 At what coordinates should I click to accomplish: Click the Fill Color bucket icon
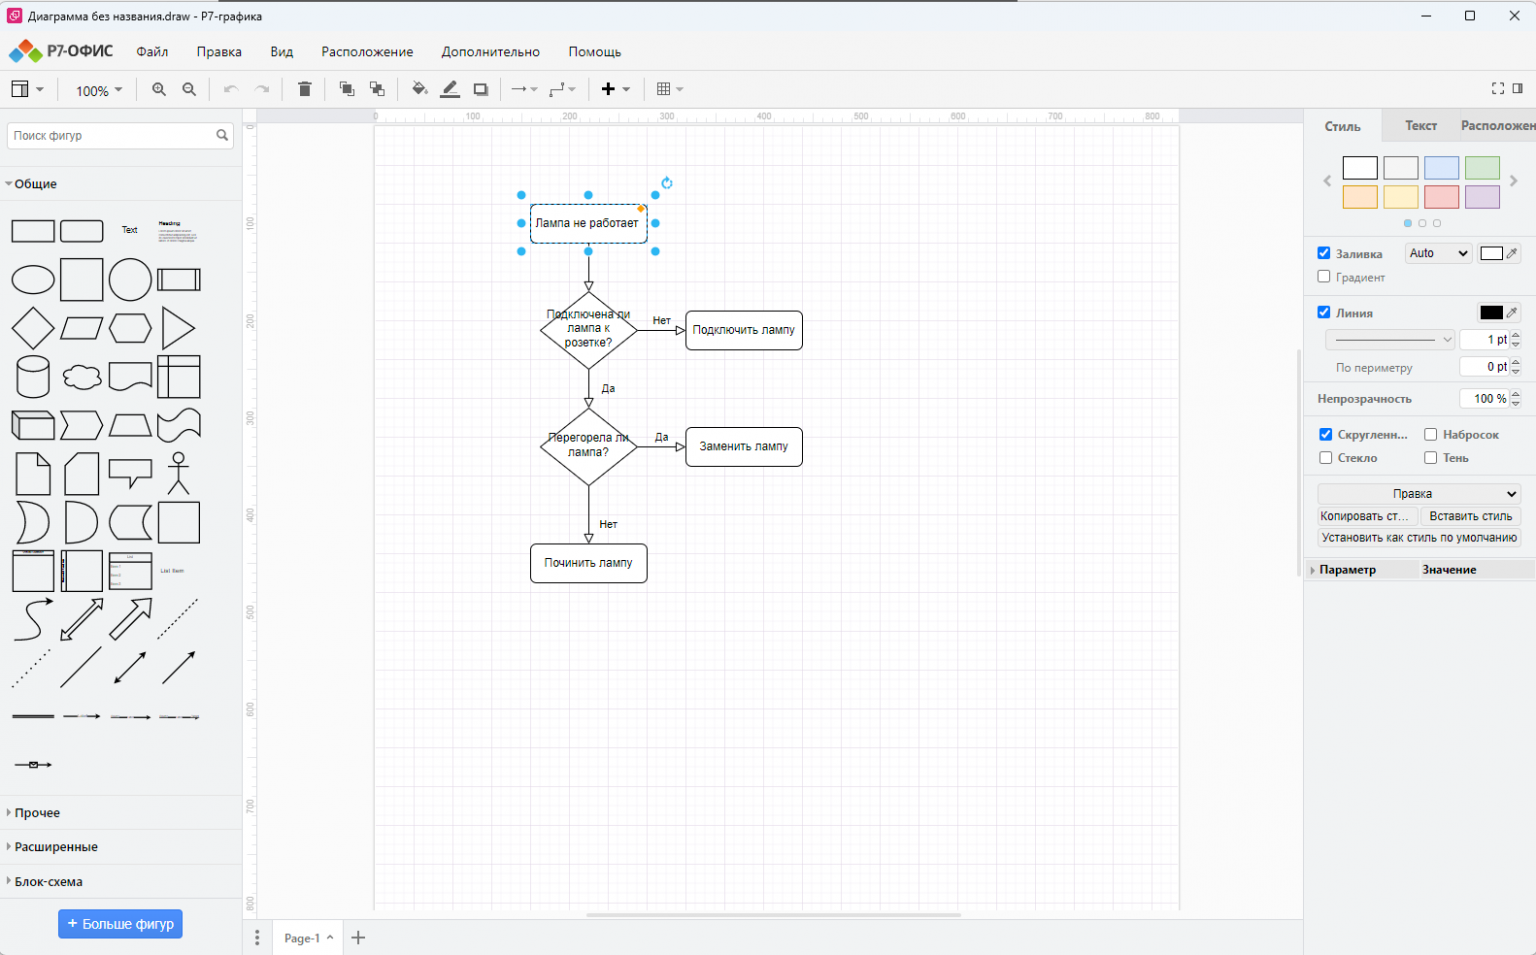click(x=420, y=89)
